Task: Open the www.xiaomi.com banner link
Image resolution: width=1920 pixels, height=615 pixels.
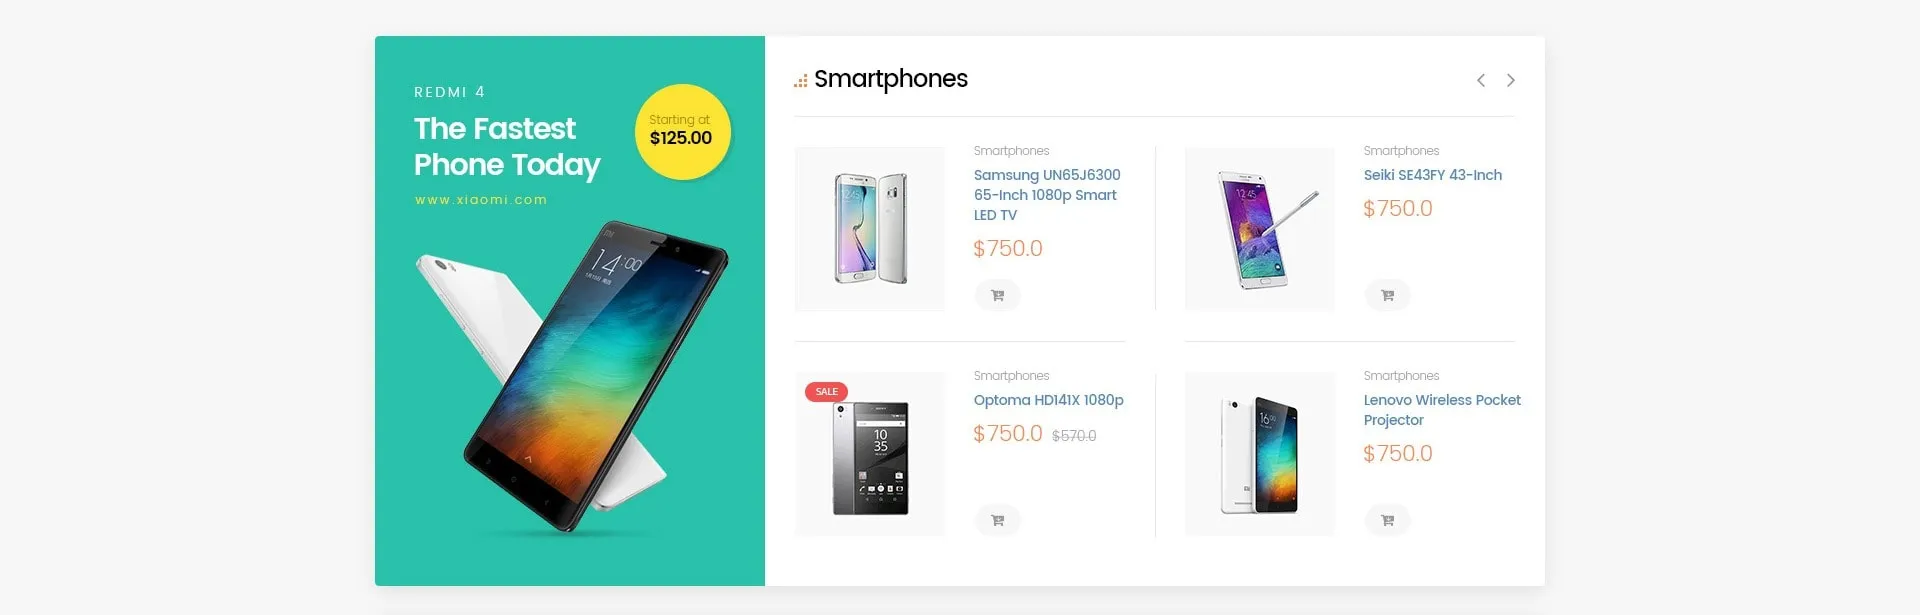Action: tap(481, 200)
